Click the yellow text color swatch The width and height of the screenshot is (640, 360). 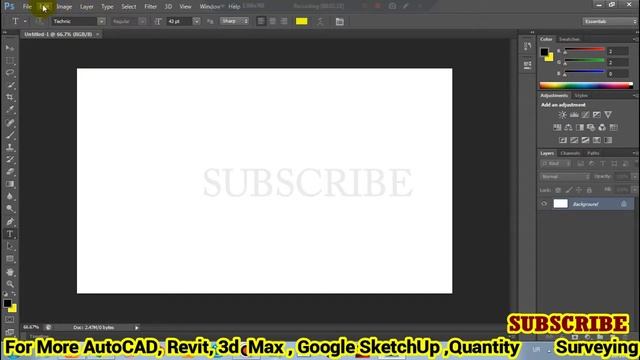point(302,21)
